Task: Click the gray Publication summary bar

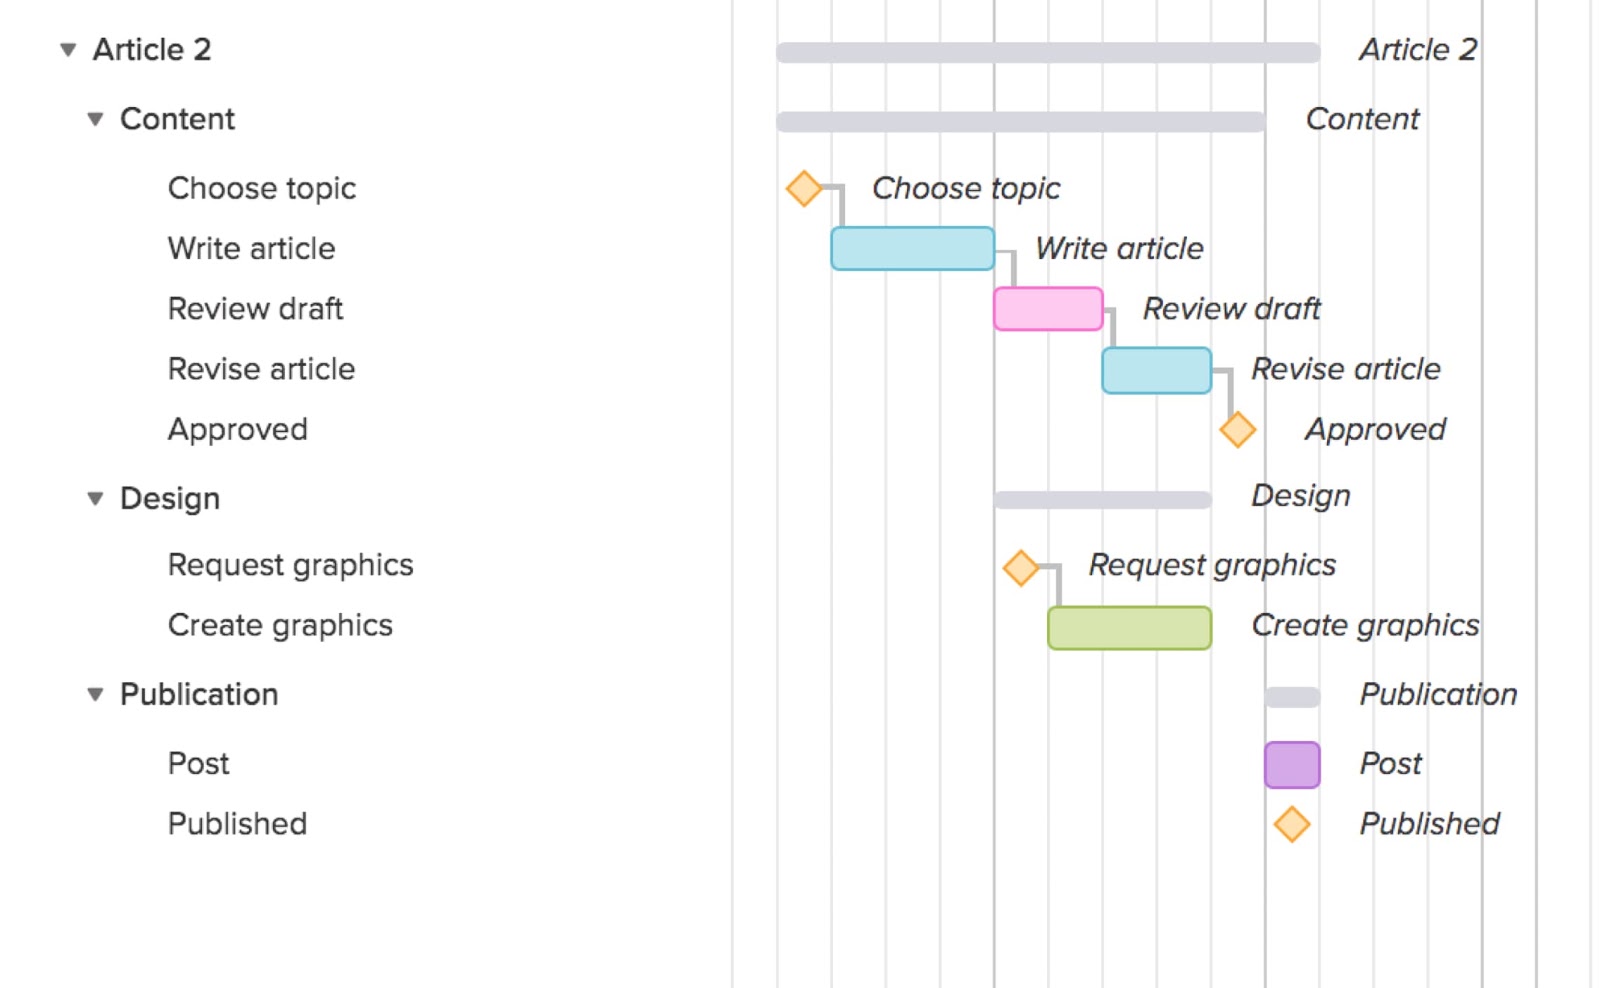Action: click(x=1291, y=698)
